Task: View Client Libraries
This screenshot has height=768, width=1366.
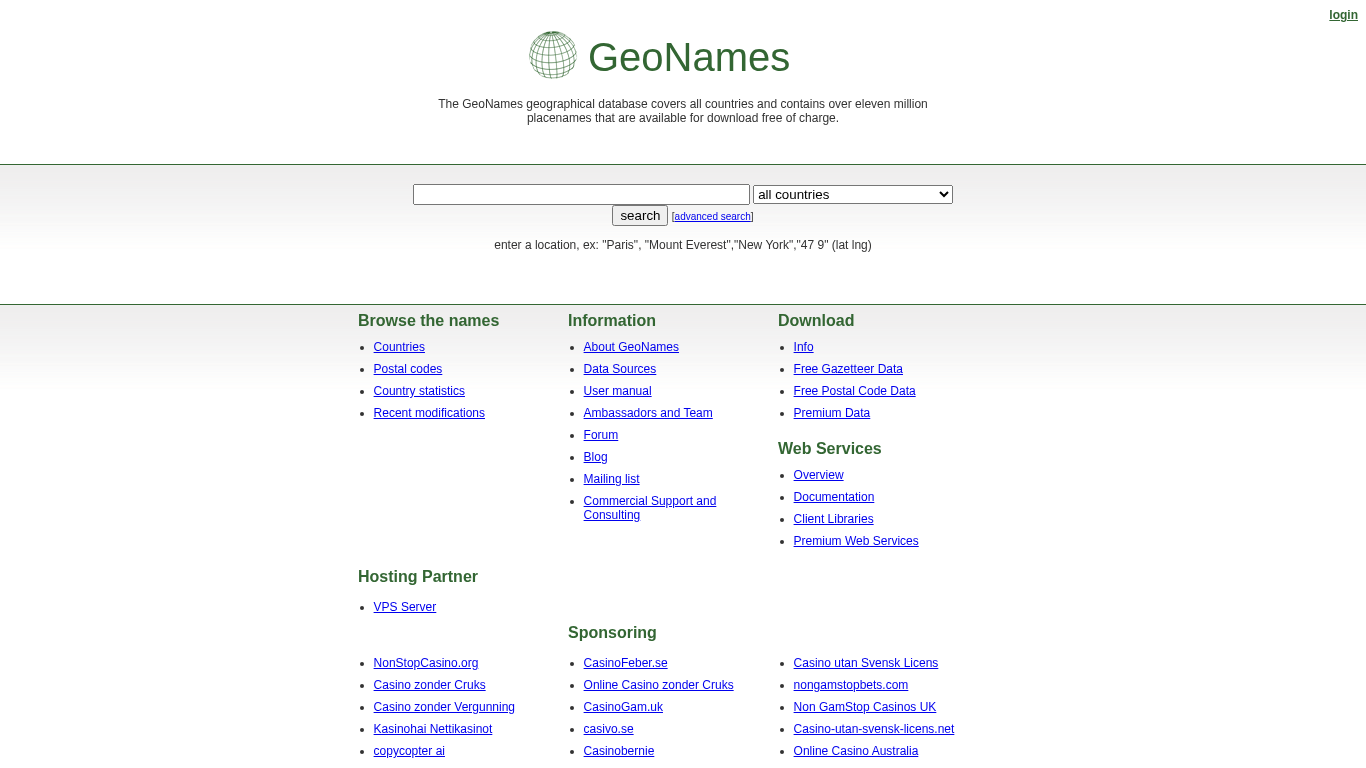Action: click(x=834, y=519)
